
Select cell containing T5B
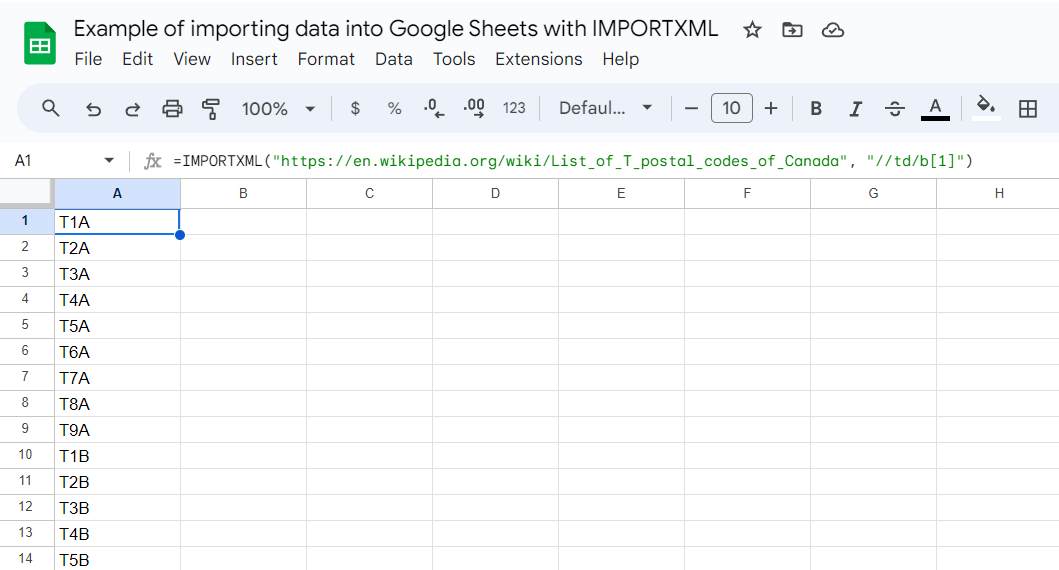pos(118,559)
